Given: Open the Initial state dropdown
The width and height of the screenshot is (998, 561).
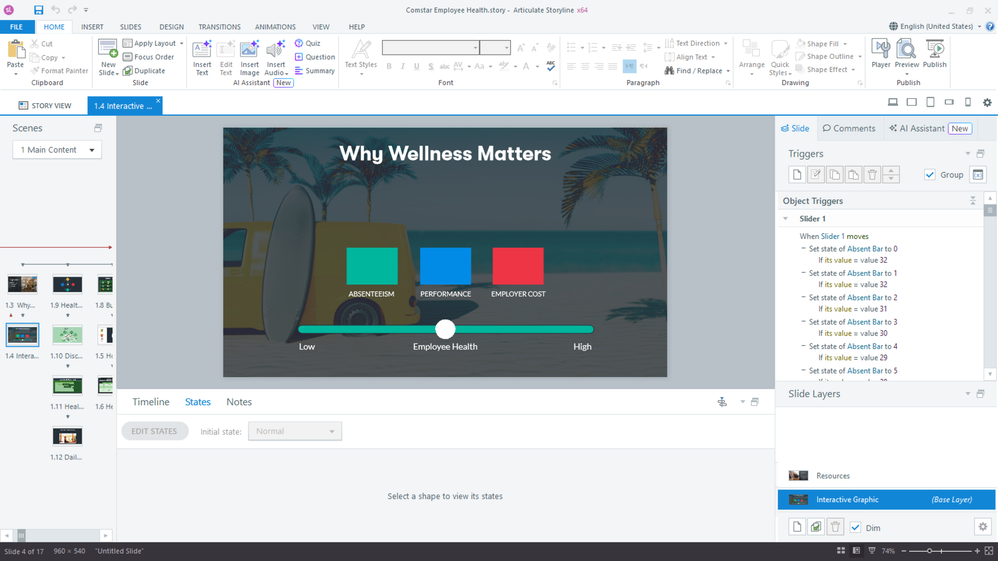Looking at the screenshot, I should pyautogui.click(x=295, y=431).
